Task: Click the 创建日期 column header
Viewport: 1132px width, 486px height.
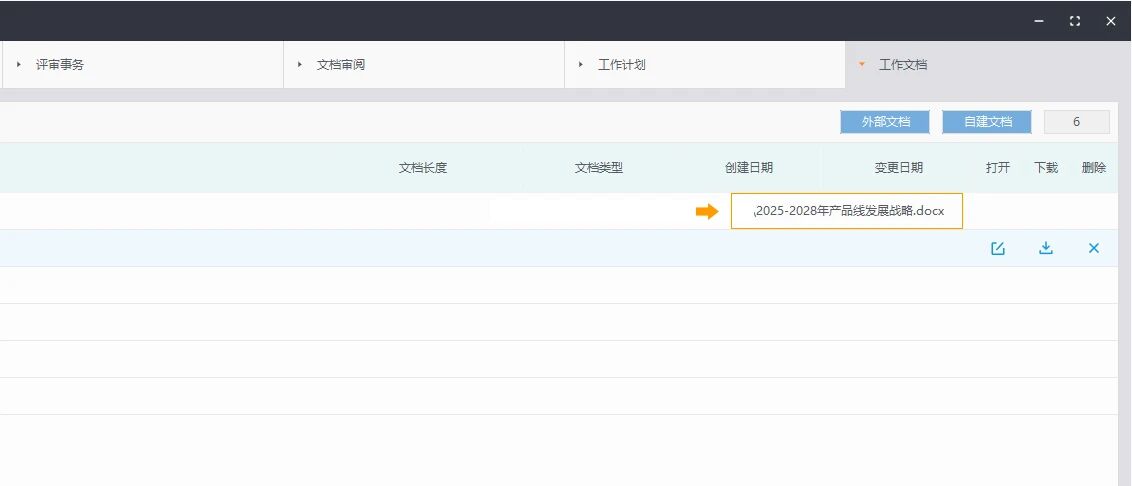Action: [x=749, y=168]
